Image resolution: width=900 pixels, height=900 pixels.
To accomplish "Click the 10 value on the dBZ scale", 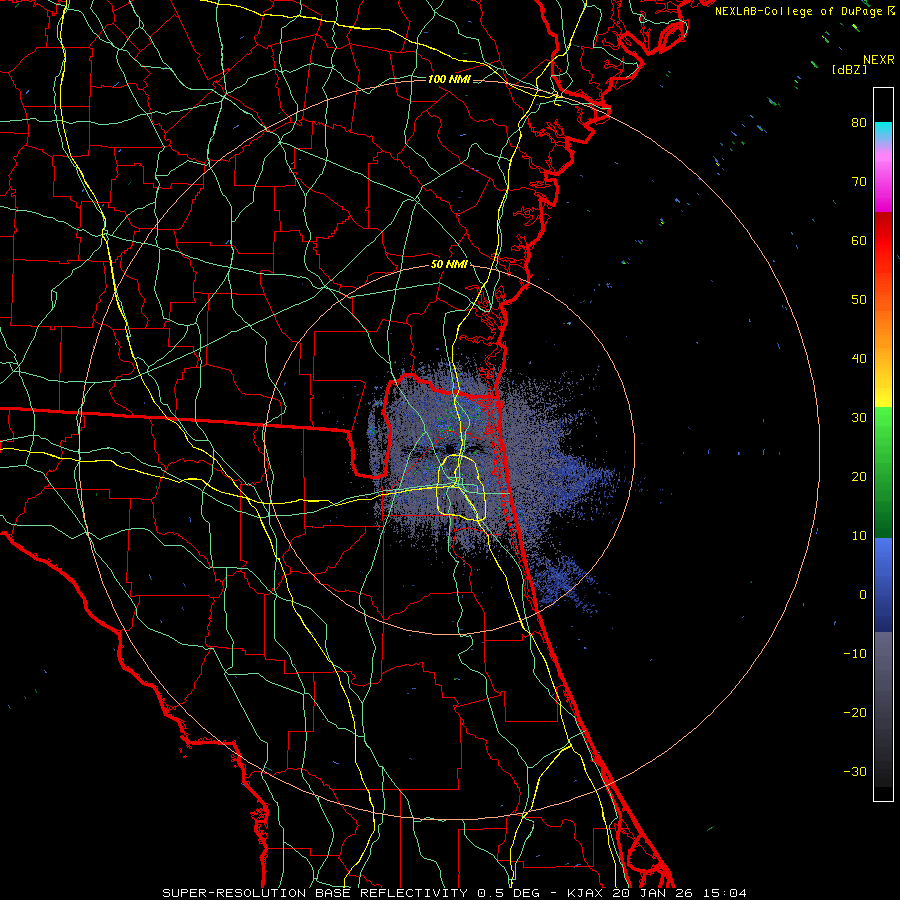I will [859, 536].
